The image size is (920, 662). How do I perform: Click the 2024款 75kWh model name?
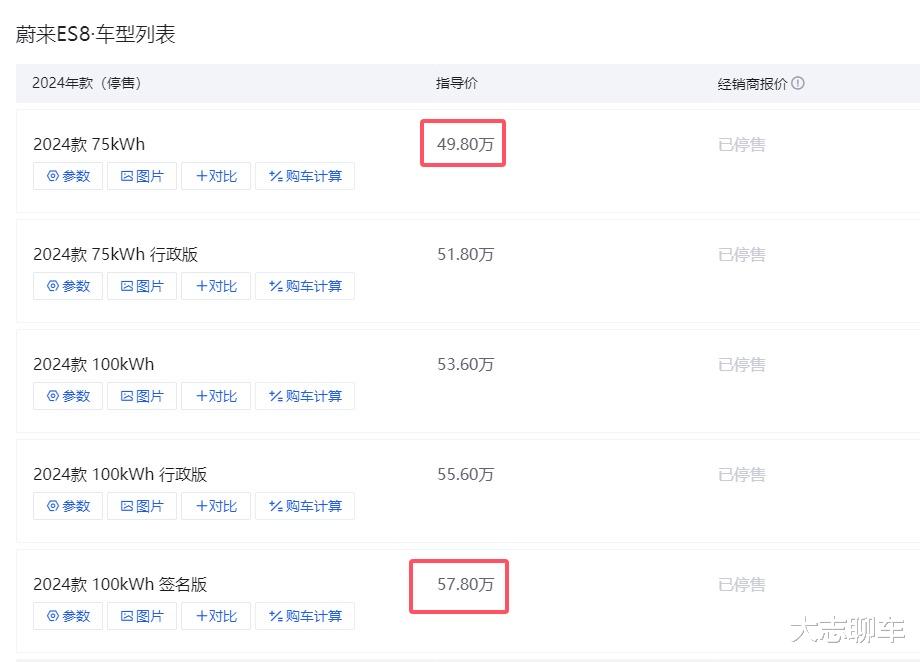click(x=89, y=144)
